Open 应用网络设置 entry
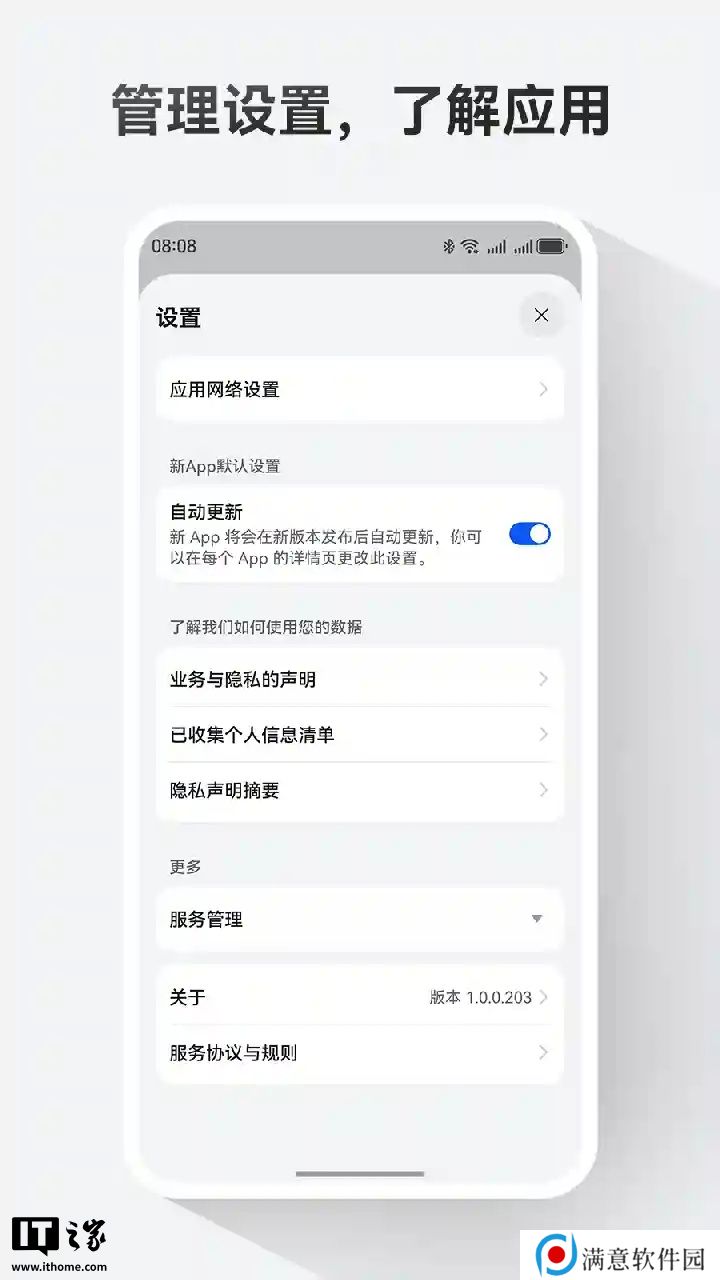The image size is (720, 1280). point(360,389)
